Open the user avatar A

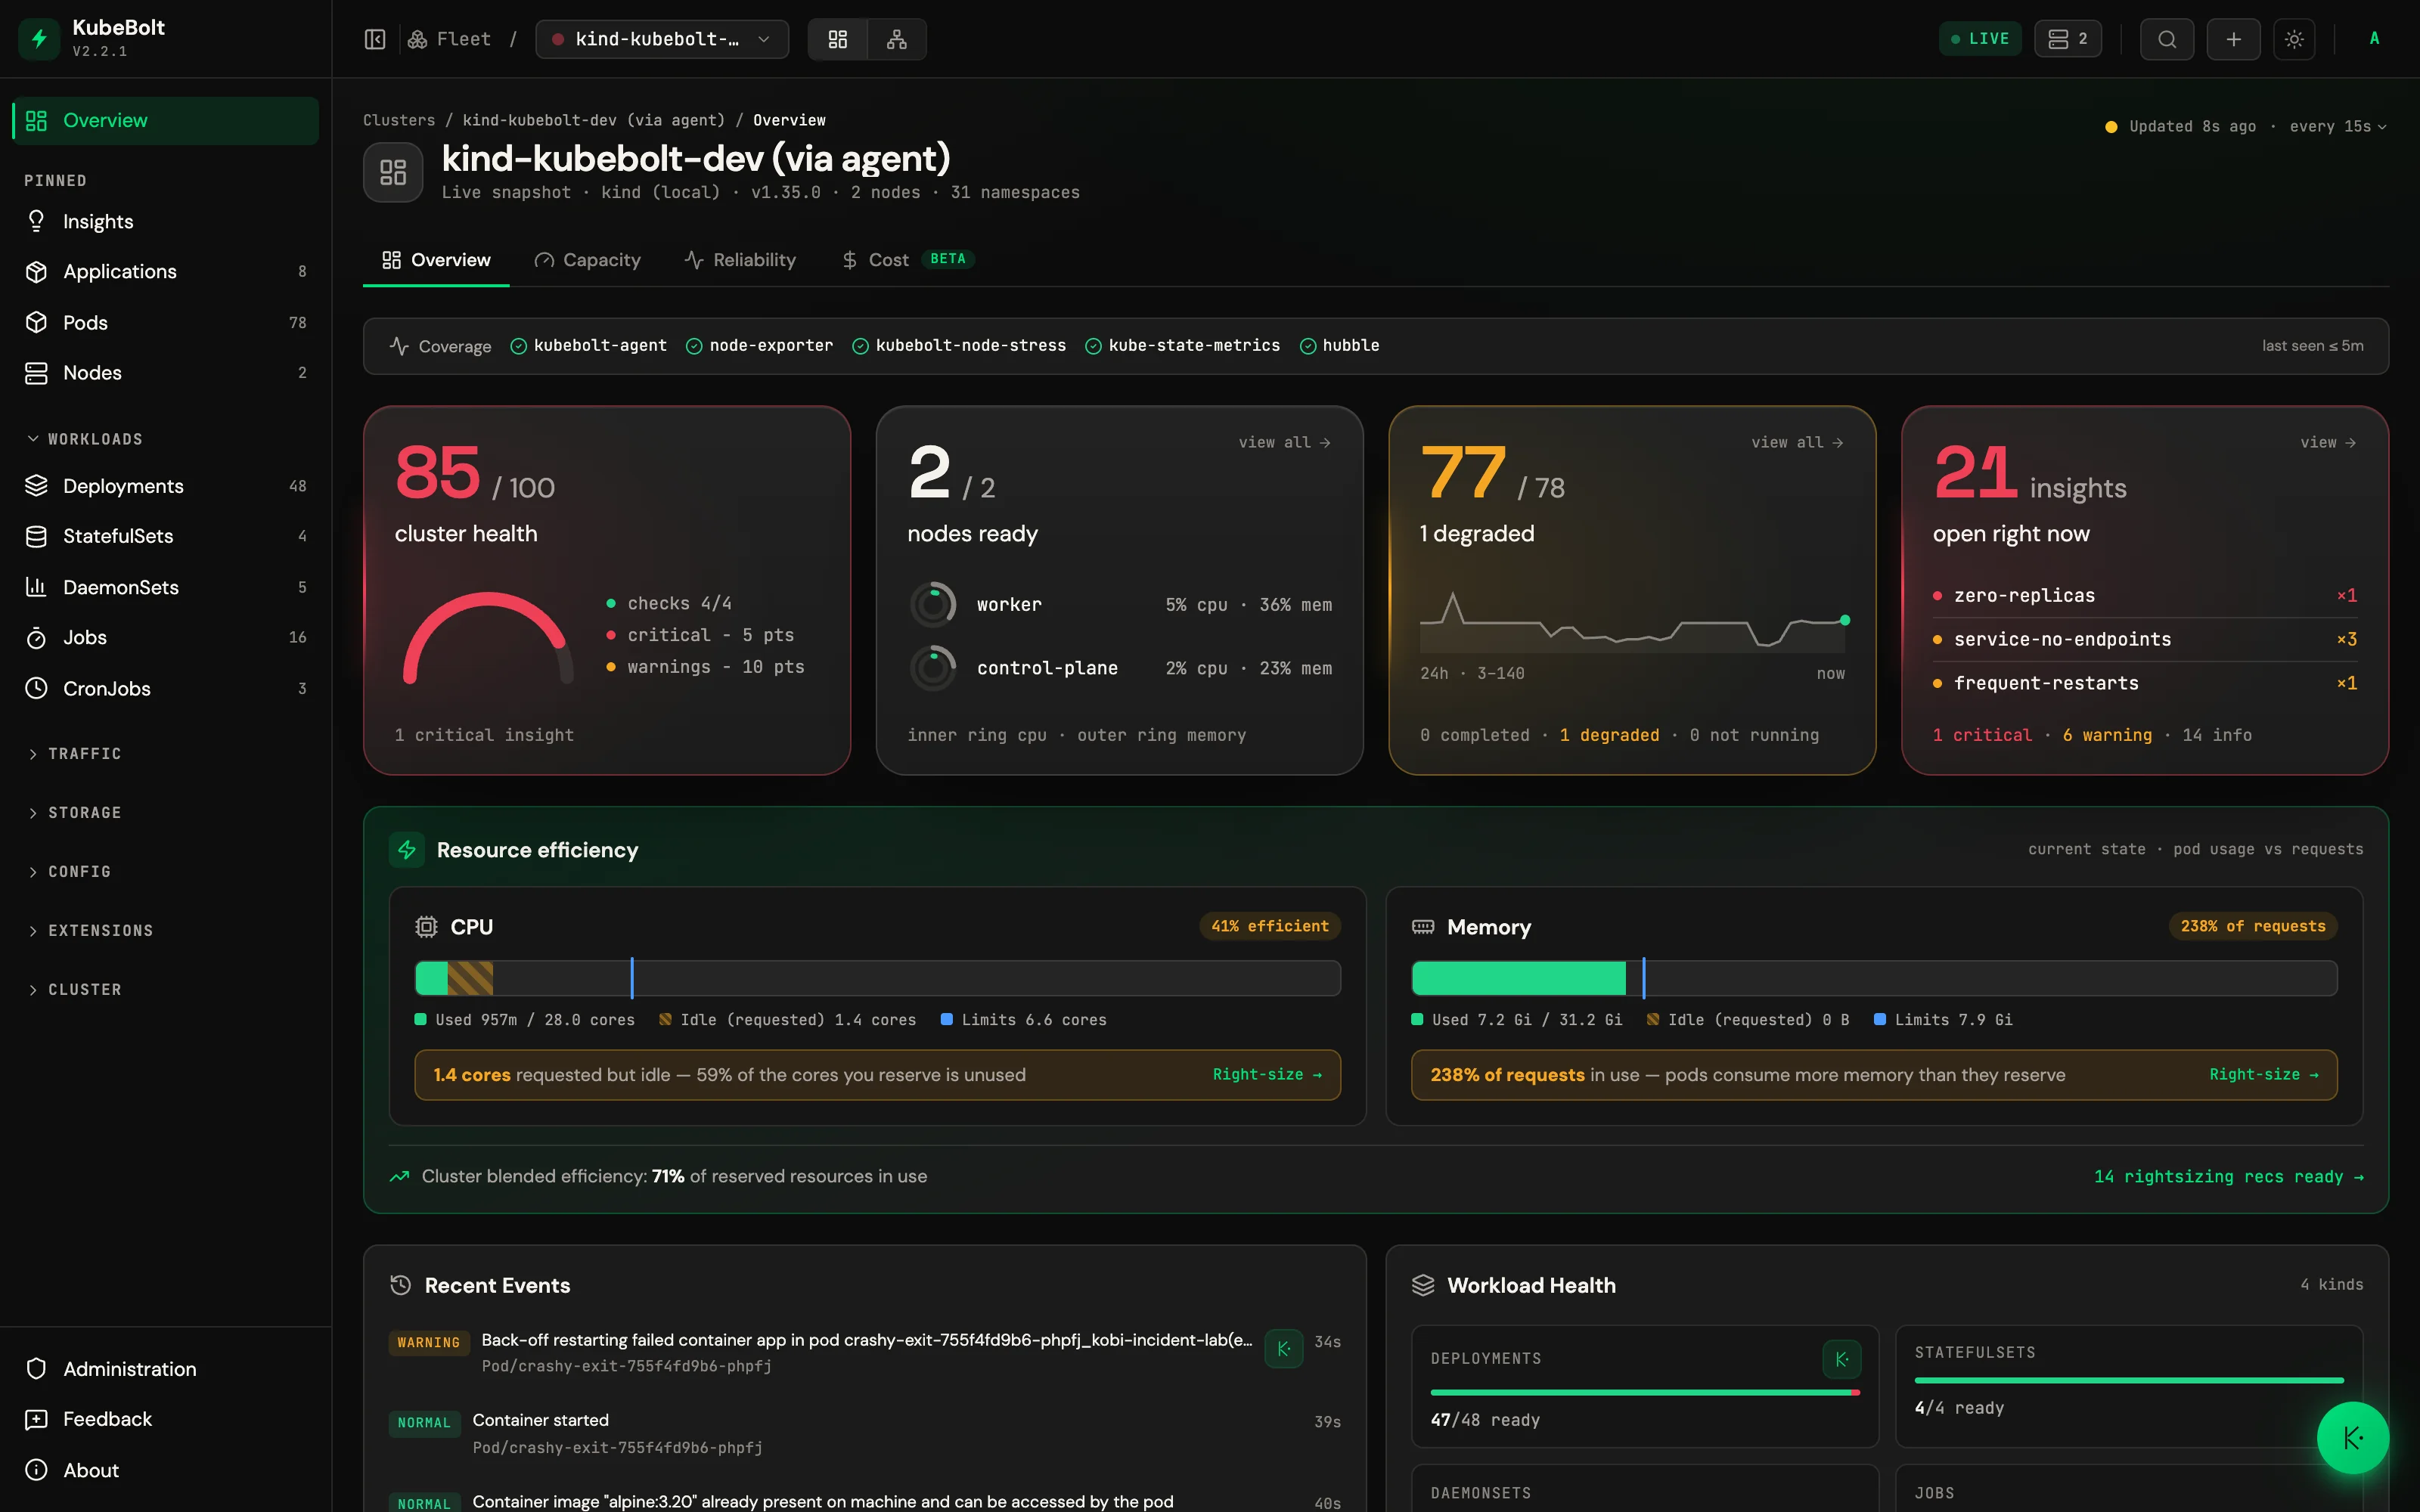[2374, 39]
